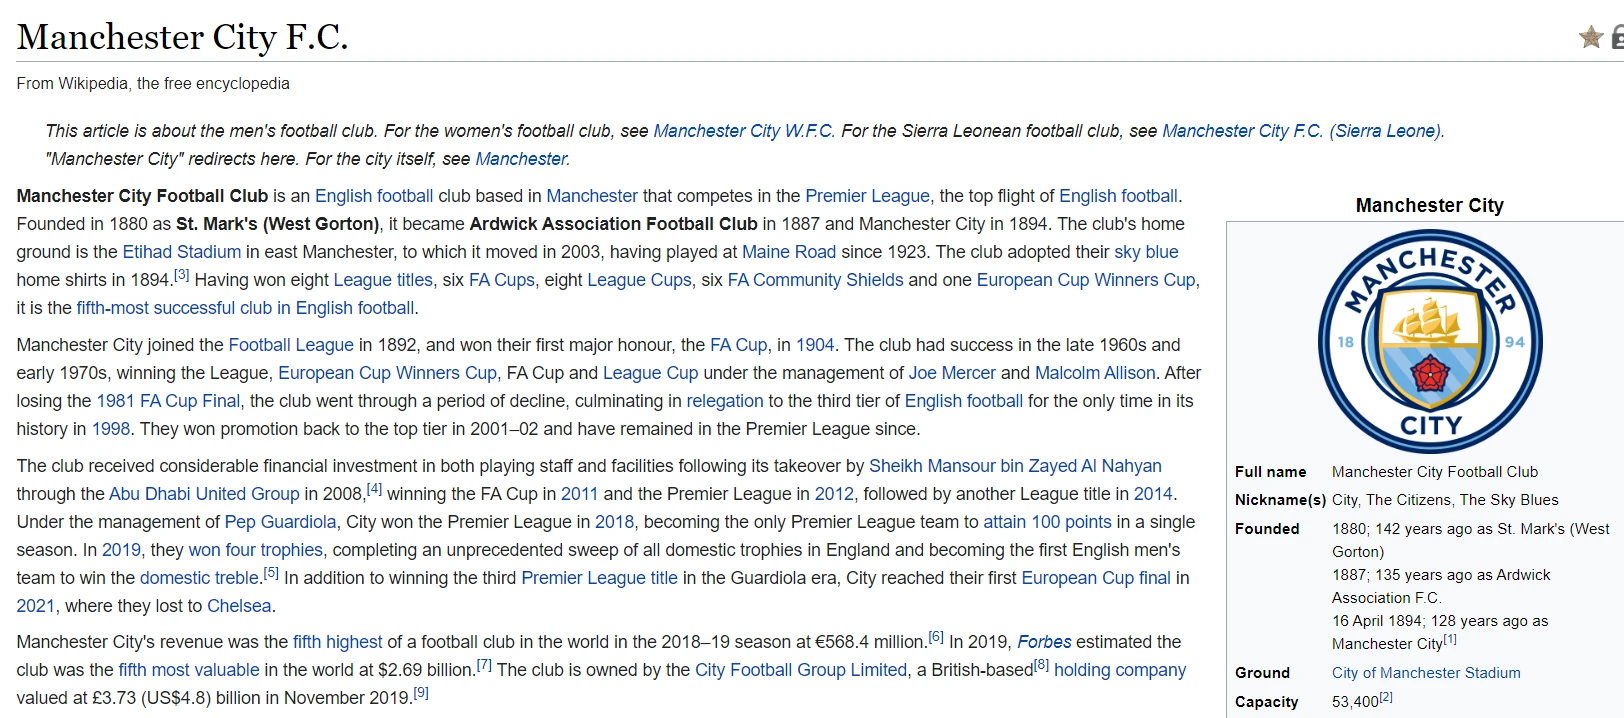
Task: Click the City of Manchester Stadium infobox link
Action: [1426, 673]
